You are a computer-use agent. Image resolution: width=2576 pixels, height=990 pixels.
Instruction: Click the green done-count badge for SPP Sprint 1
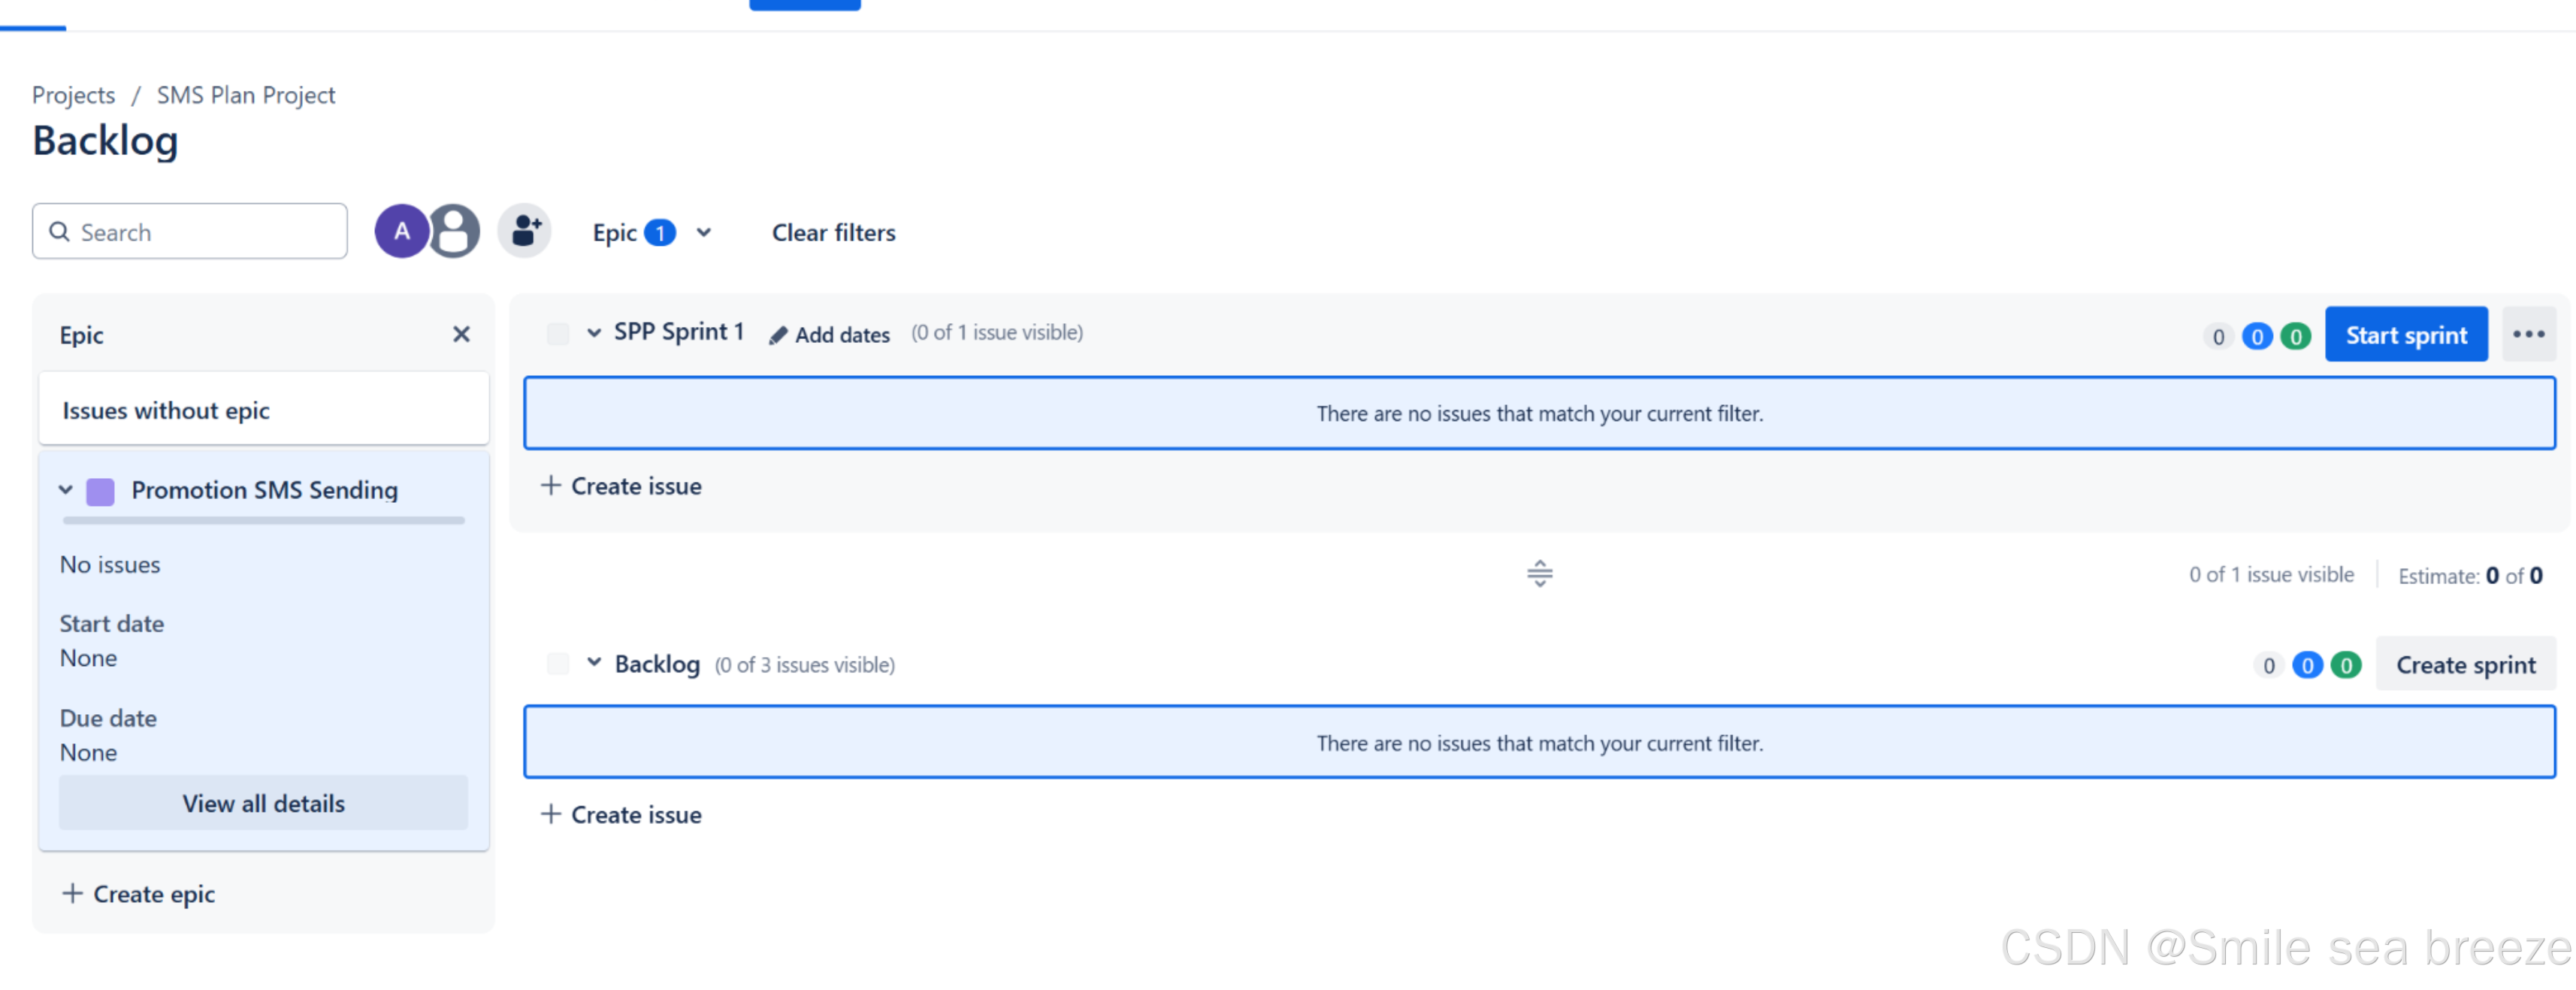[x=2295, y=336]
